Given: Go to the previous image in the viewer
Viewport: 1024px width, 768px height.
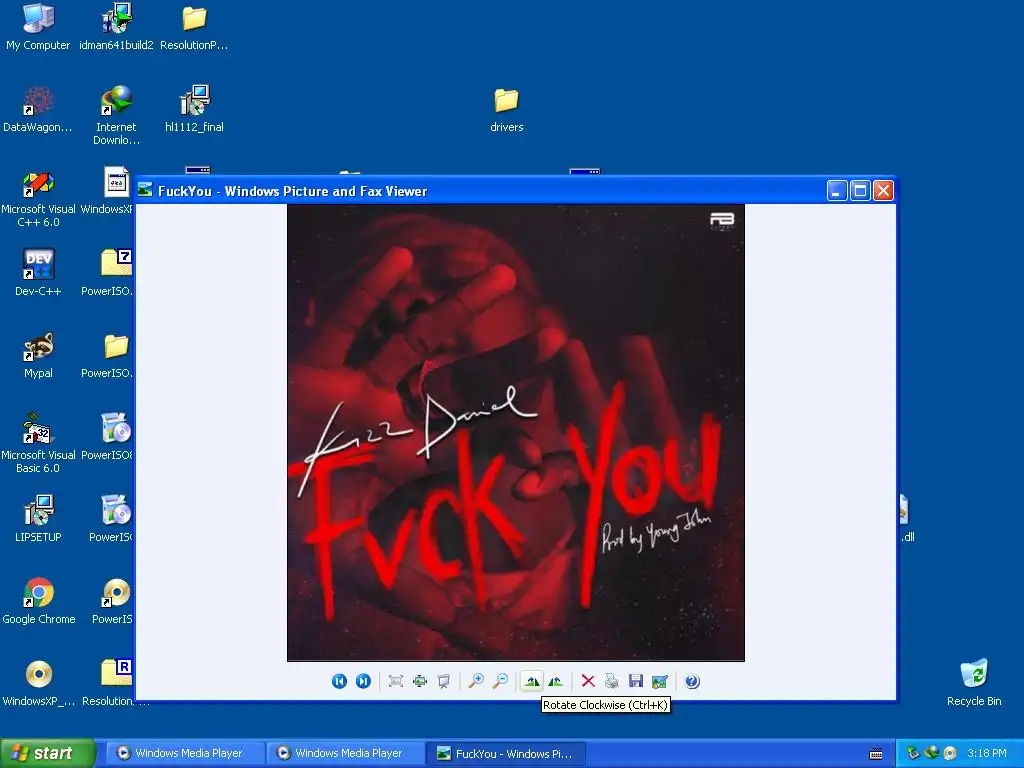Looking at the screenshot, I should 339,681.
